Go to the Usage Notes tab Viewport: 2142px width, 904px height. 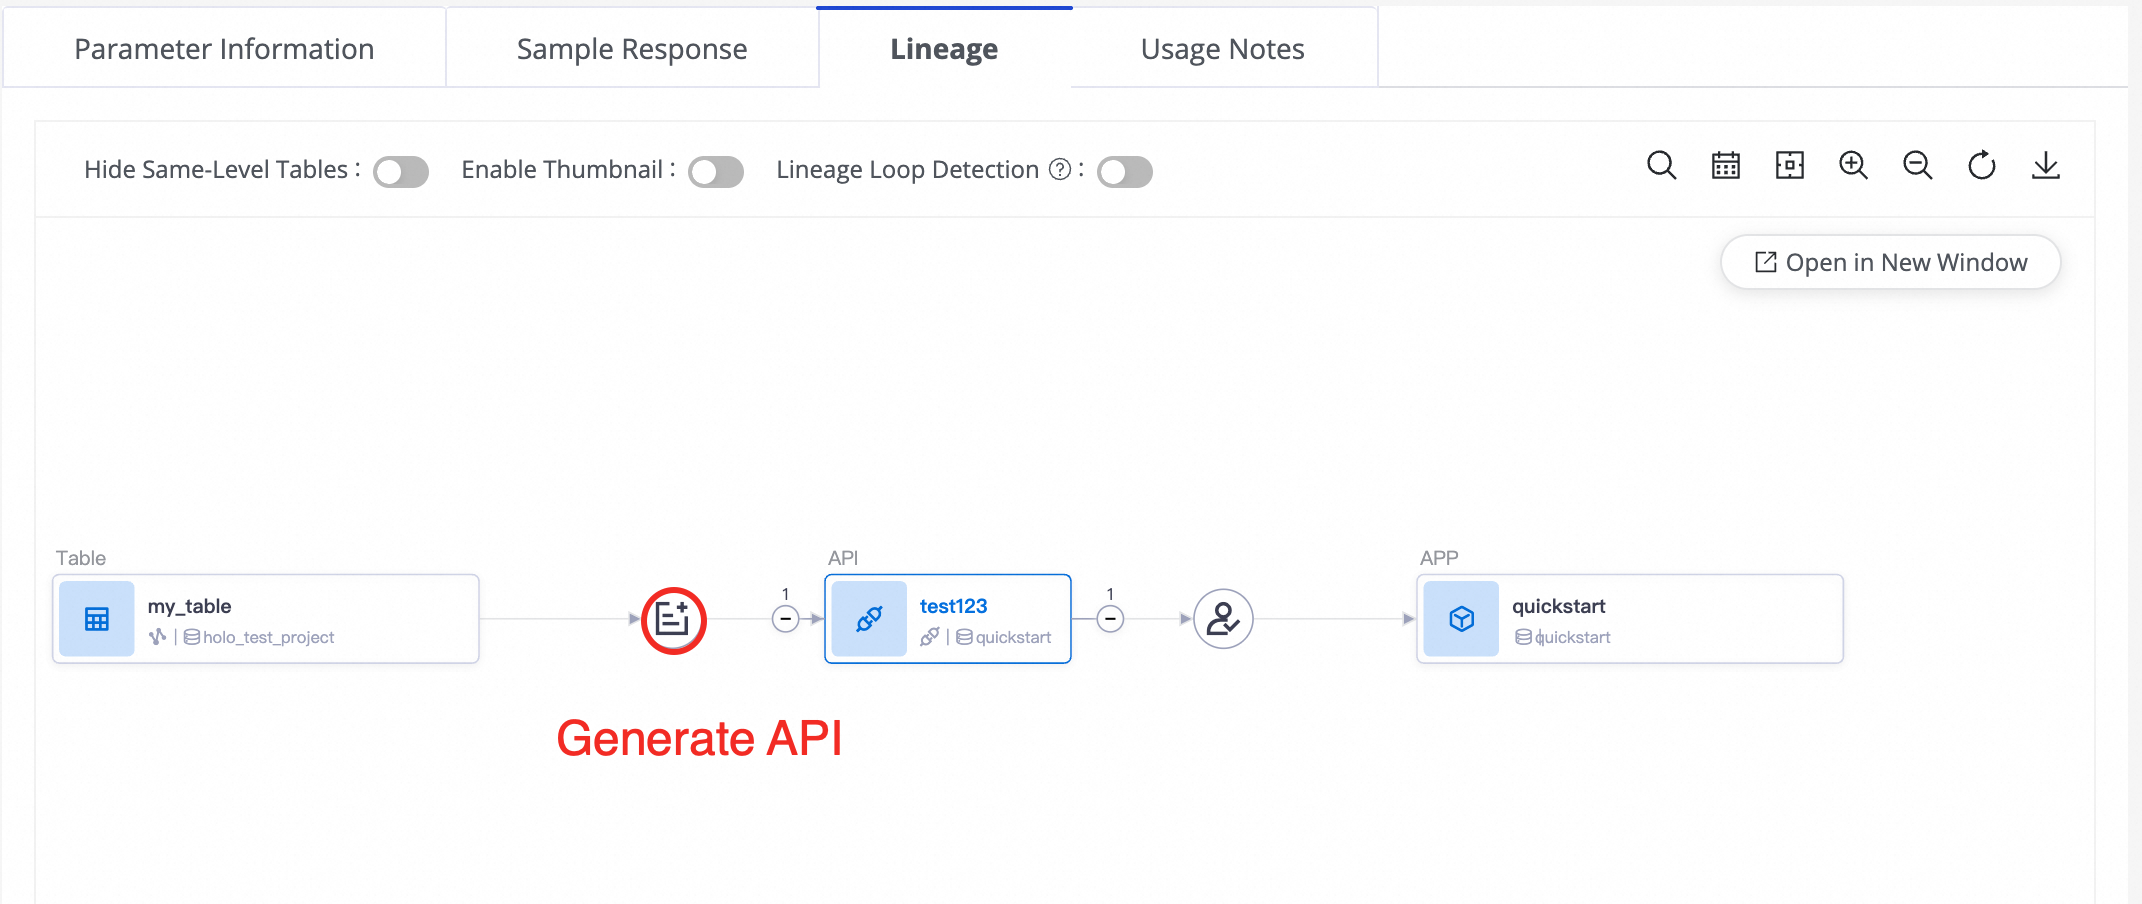coord(1222,49)
